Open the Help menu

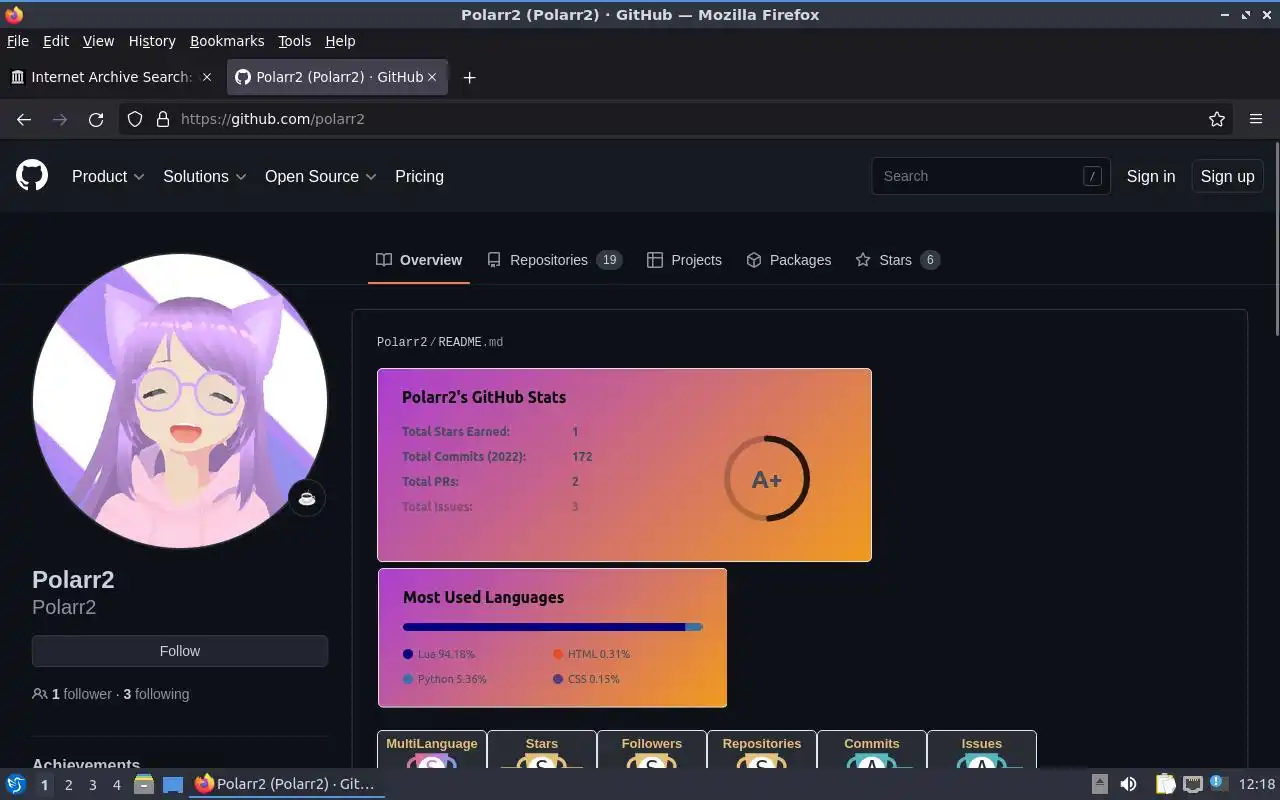[340, 41]
